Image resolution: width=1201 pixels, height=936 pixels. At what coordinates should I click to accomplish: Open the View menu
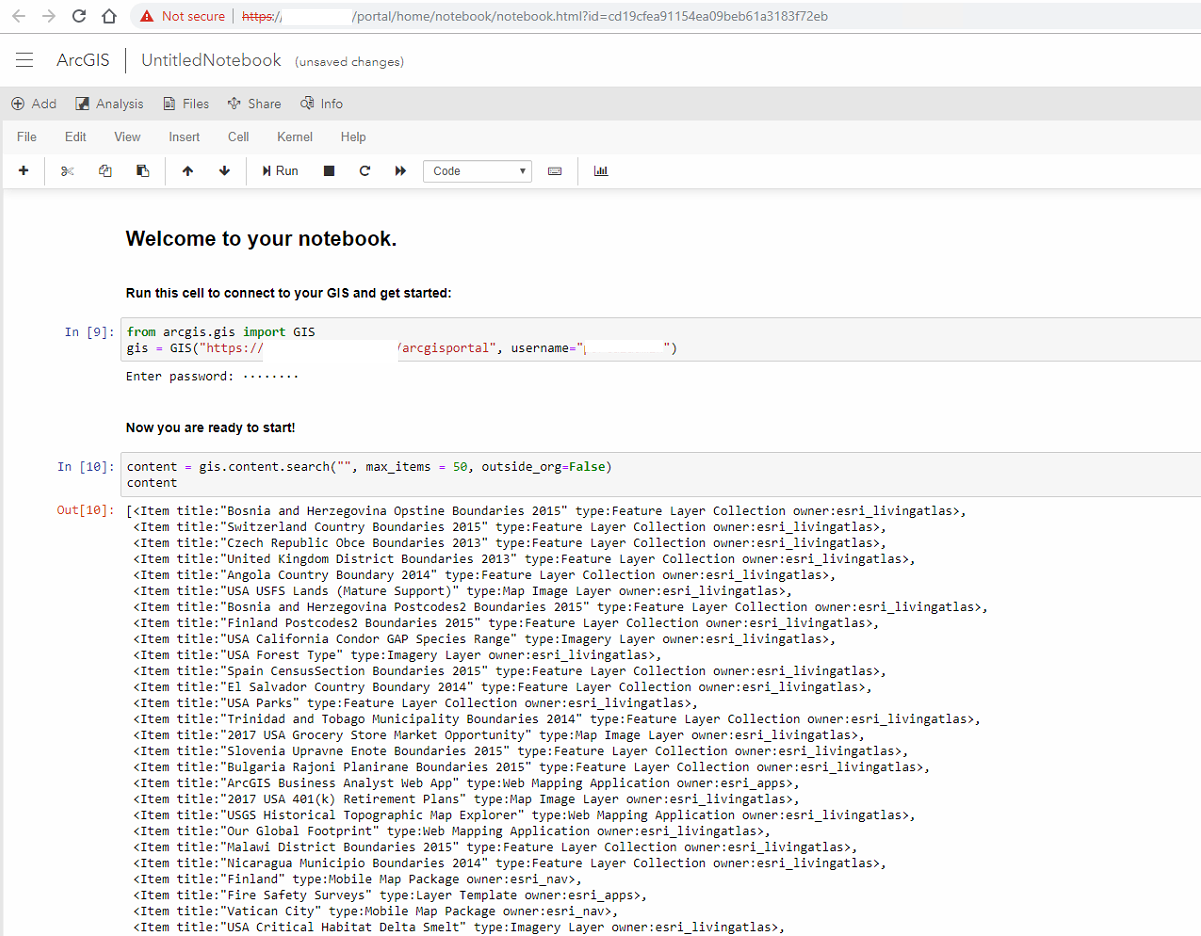pyautogui.click(x=127, y=137)
